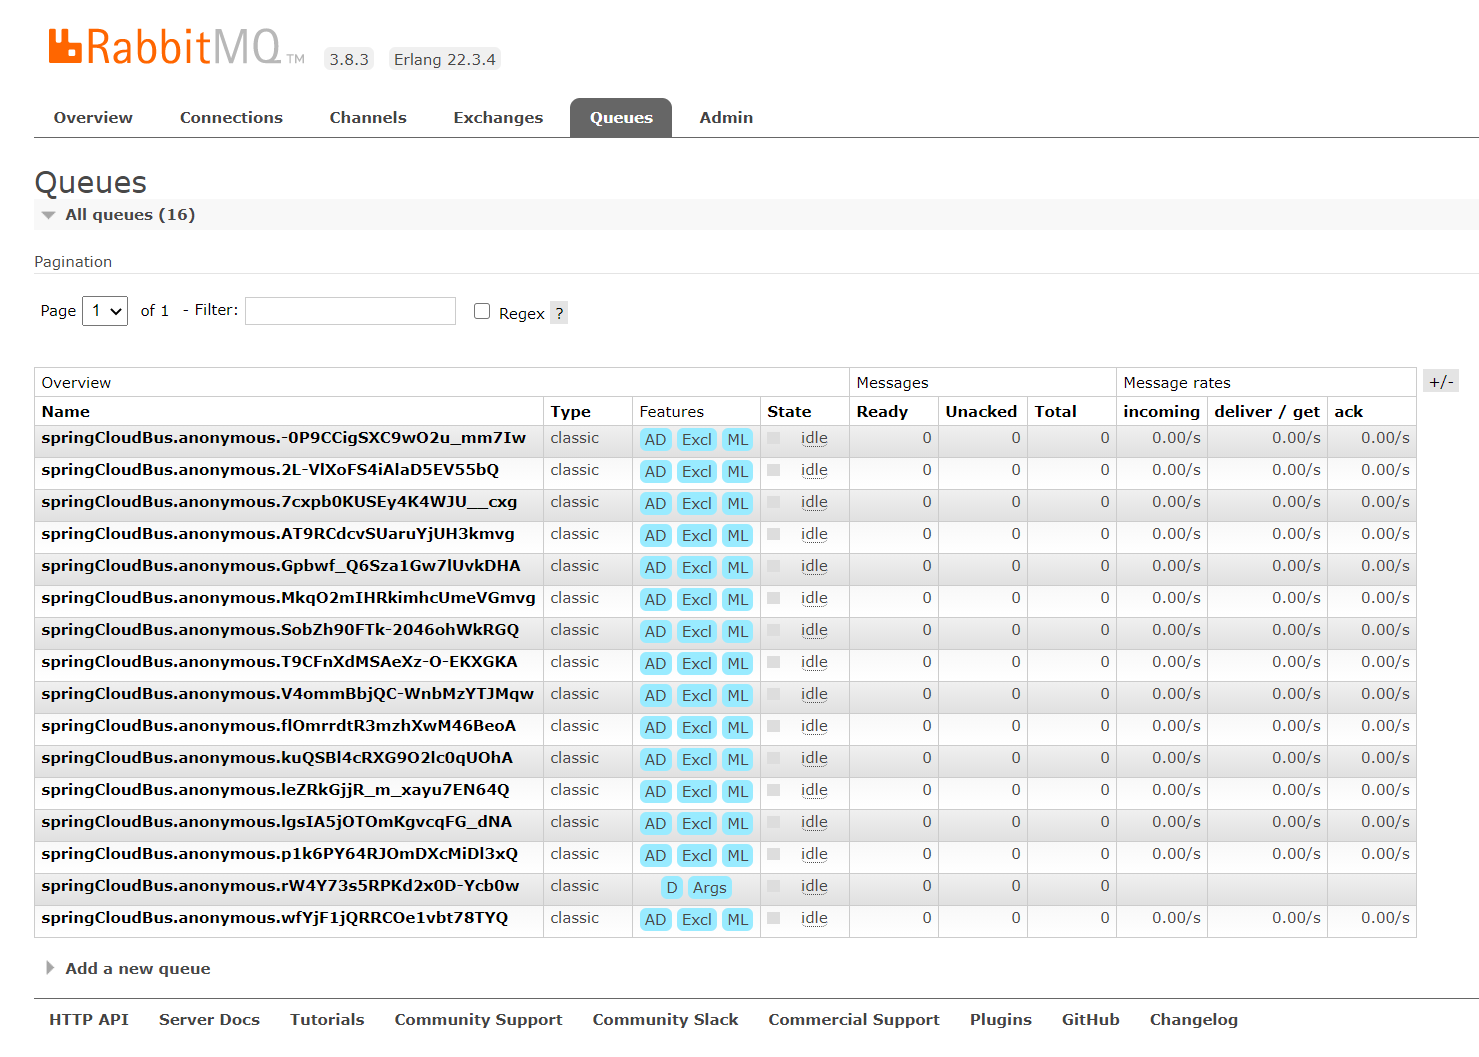Click the Regex help question mark
The image size is (1479, 1057).
(559, 313)
